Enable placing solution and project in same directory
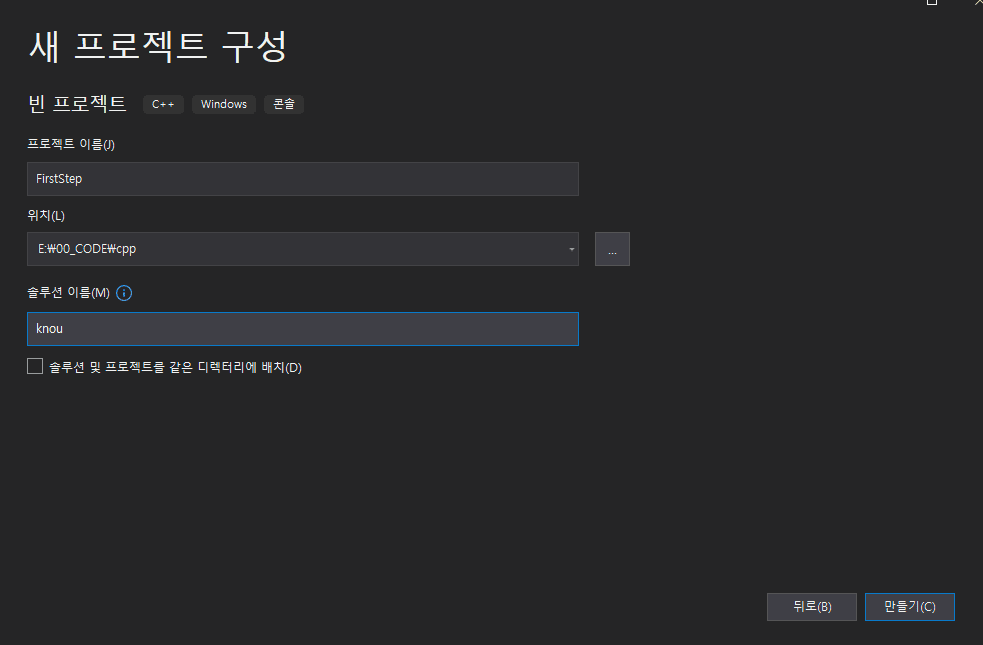 pyautogui.click(x=36, y=367)
